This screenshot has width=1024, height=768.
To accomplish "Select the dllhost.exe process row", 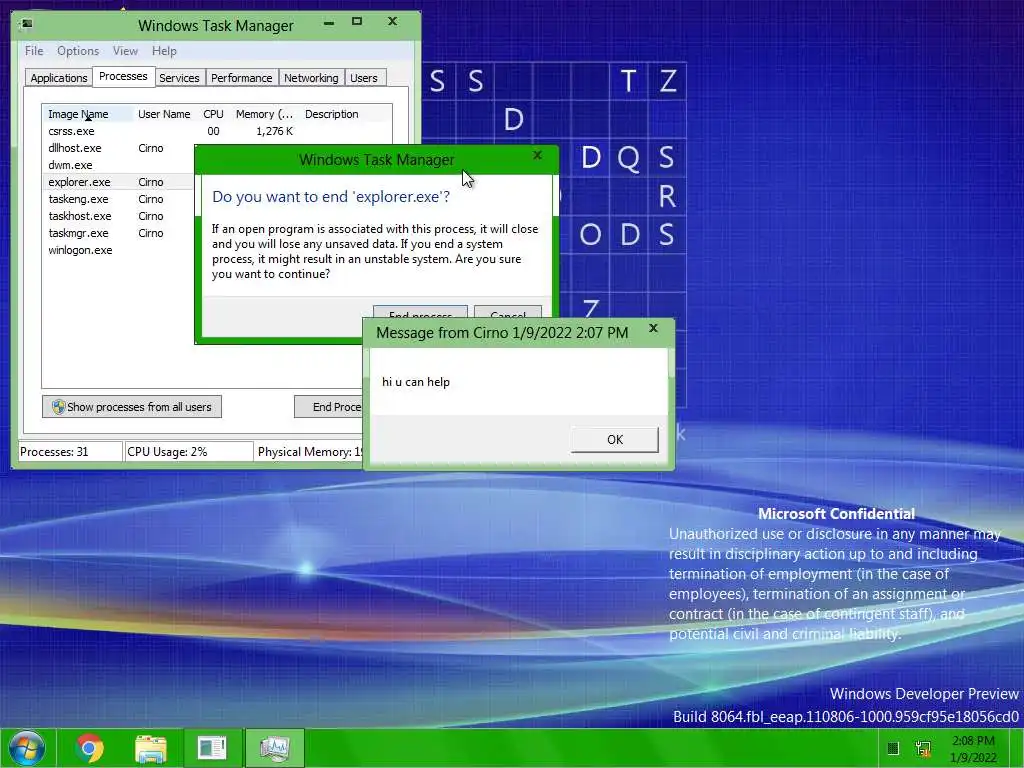I will click(x=119, y=148).
